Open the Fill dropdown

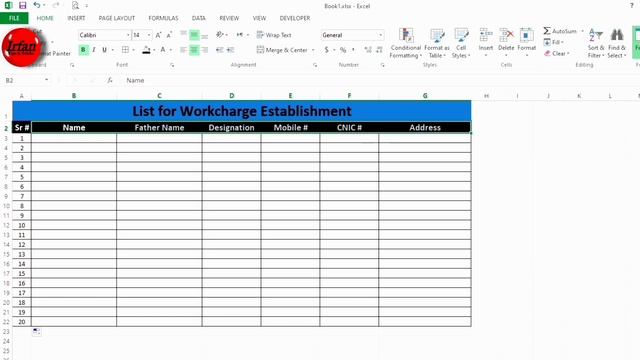[553, 42]
